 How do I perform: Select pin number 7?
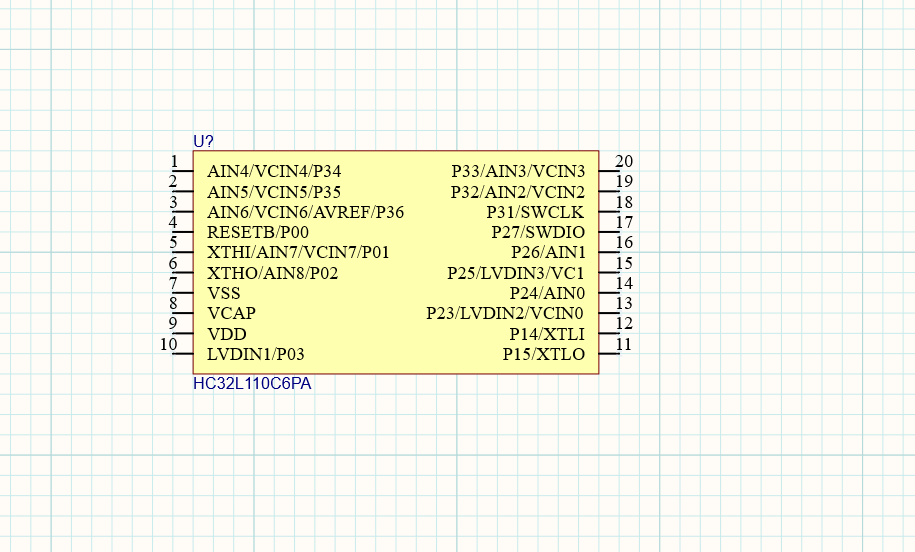tap(173, 283)
